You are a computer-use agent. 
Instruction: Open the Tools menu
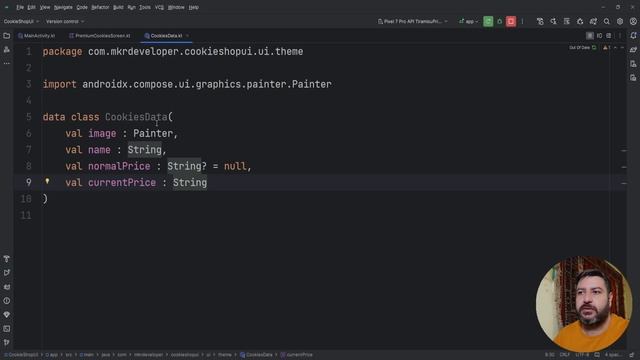tap(144, 7)
